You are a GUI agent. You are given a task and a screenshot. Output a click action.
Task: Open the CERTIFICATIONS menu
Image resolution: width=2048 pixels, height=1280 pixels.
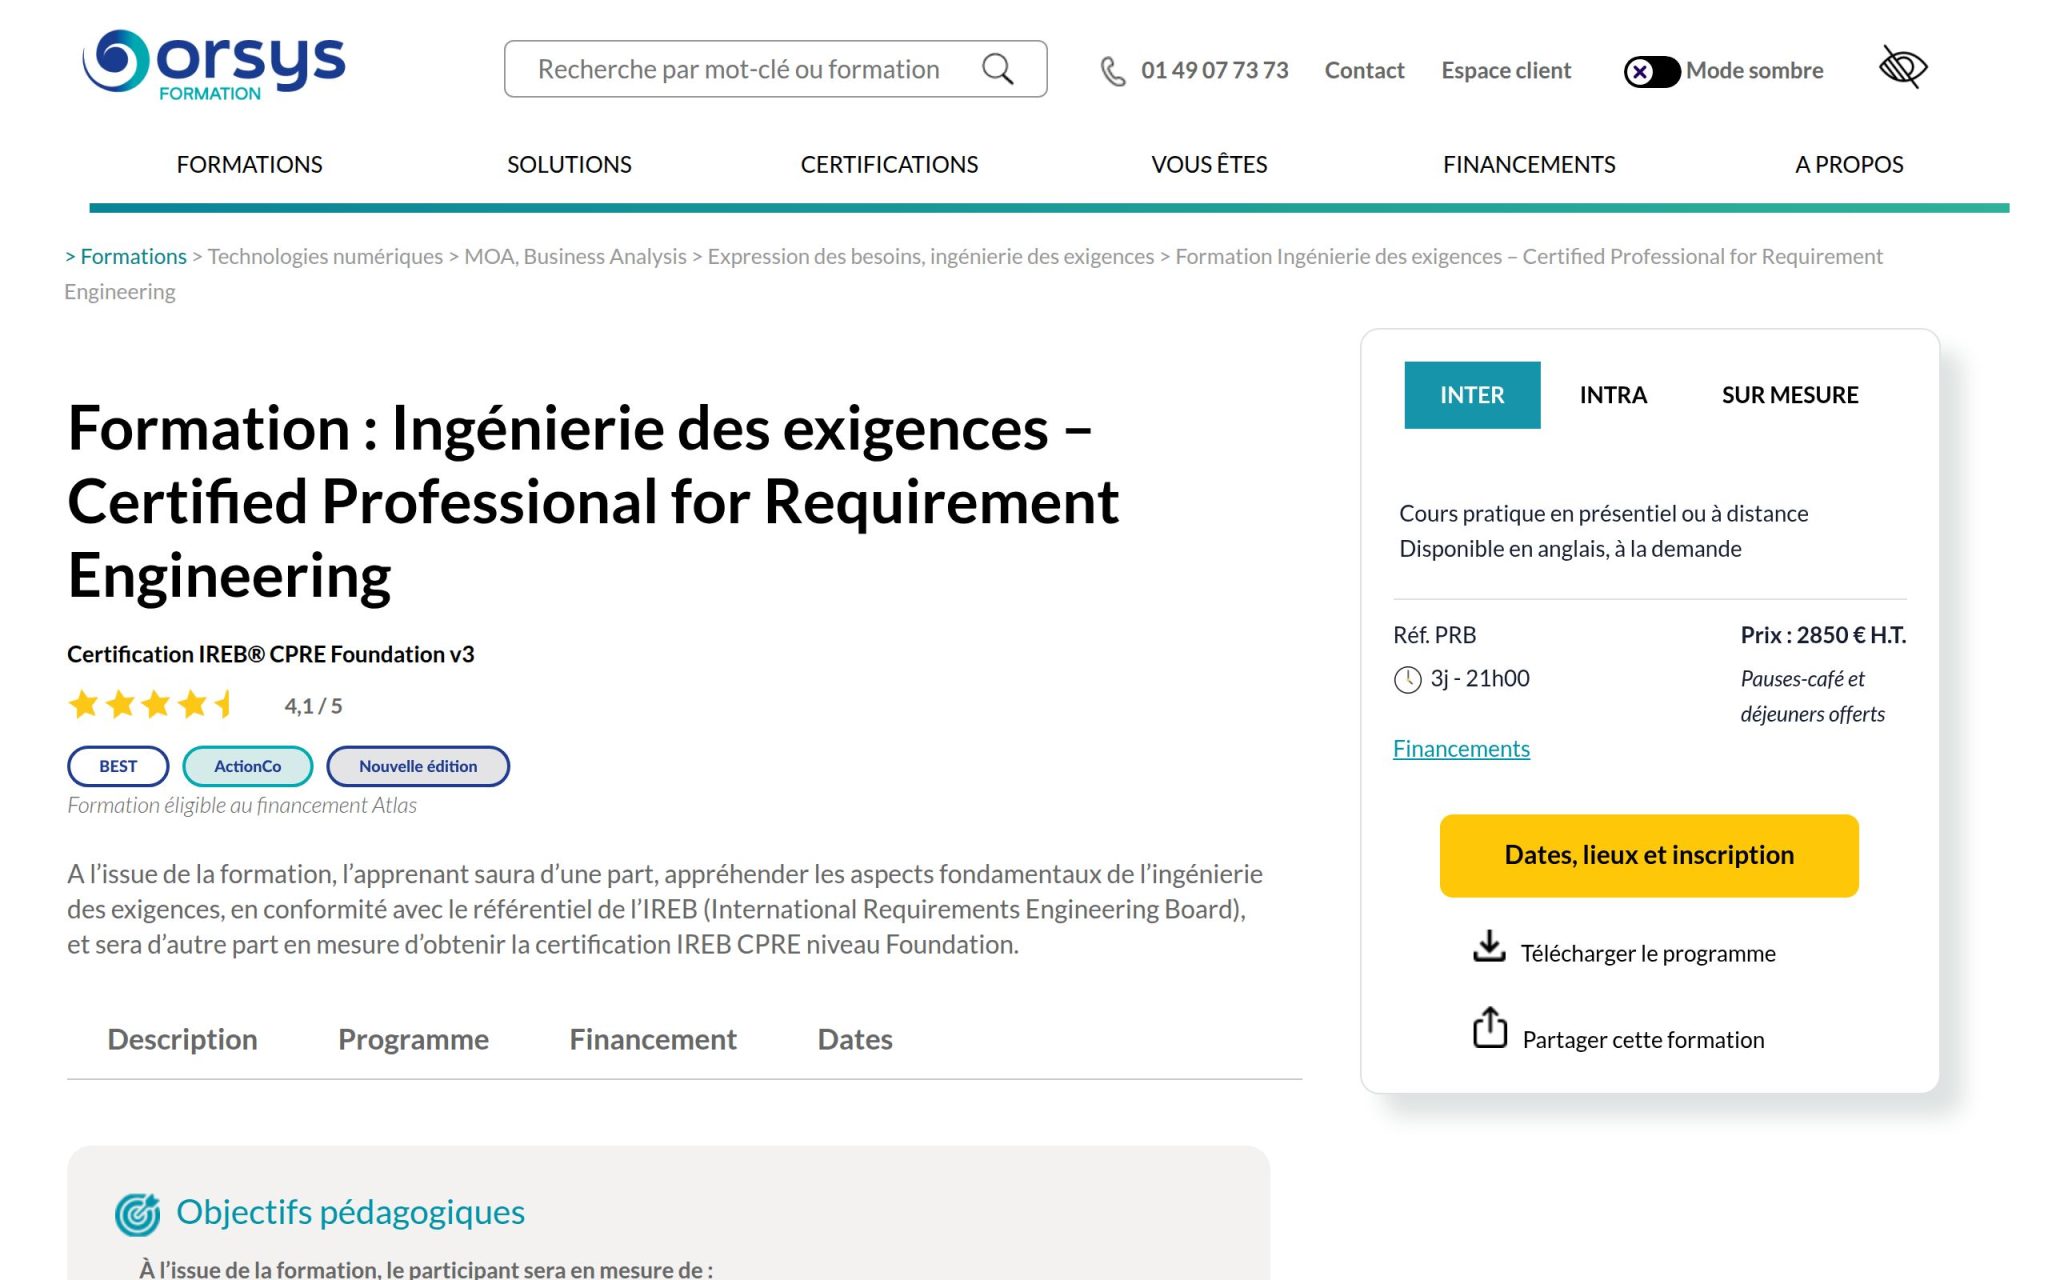(889, 165)
